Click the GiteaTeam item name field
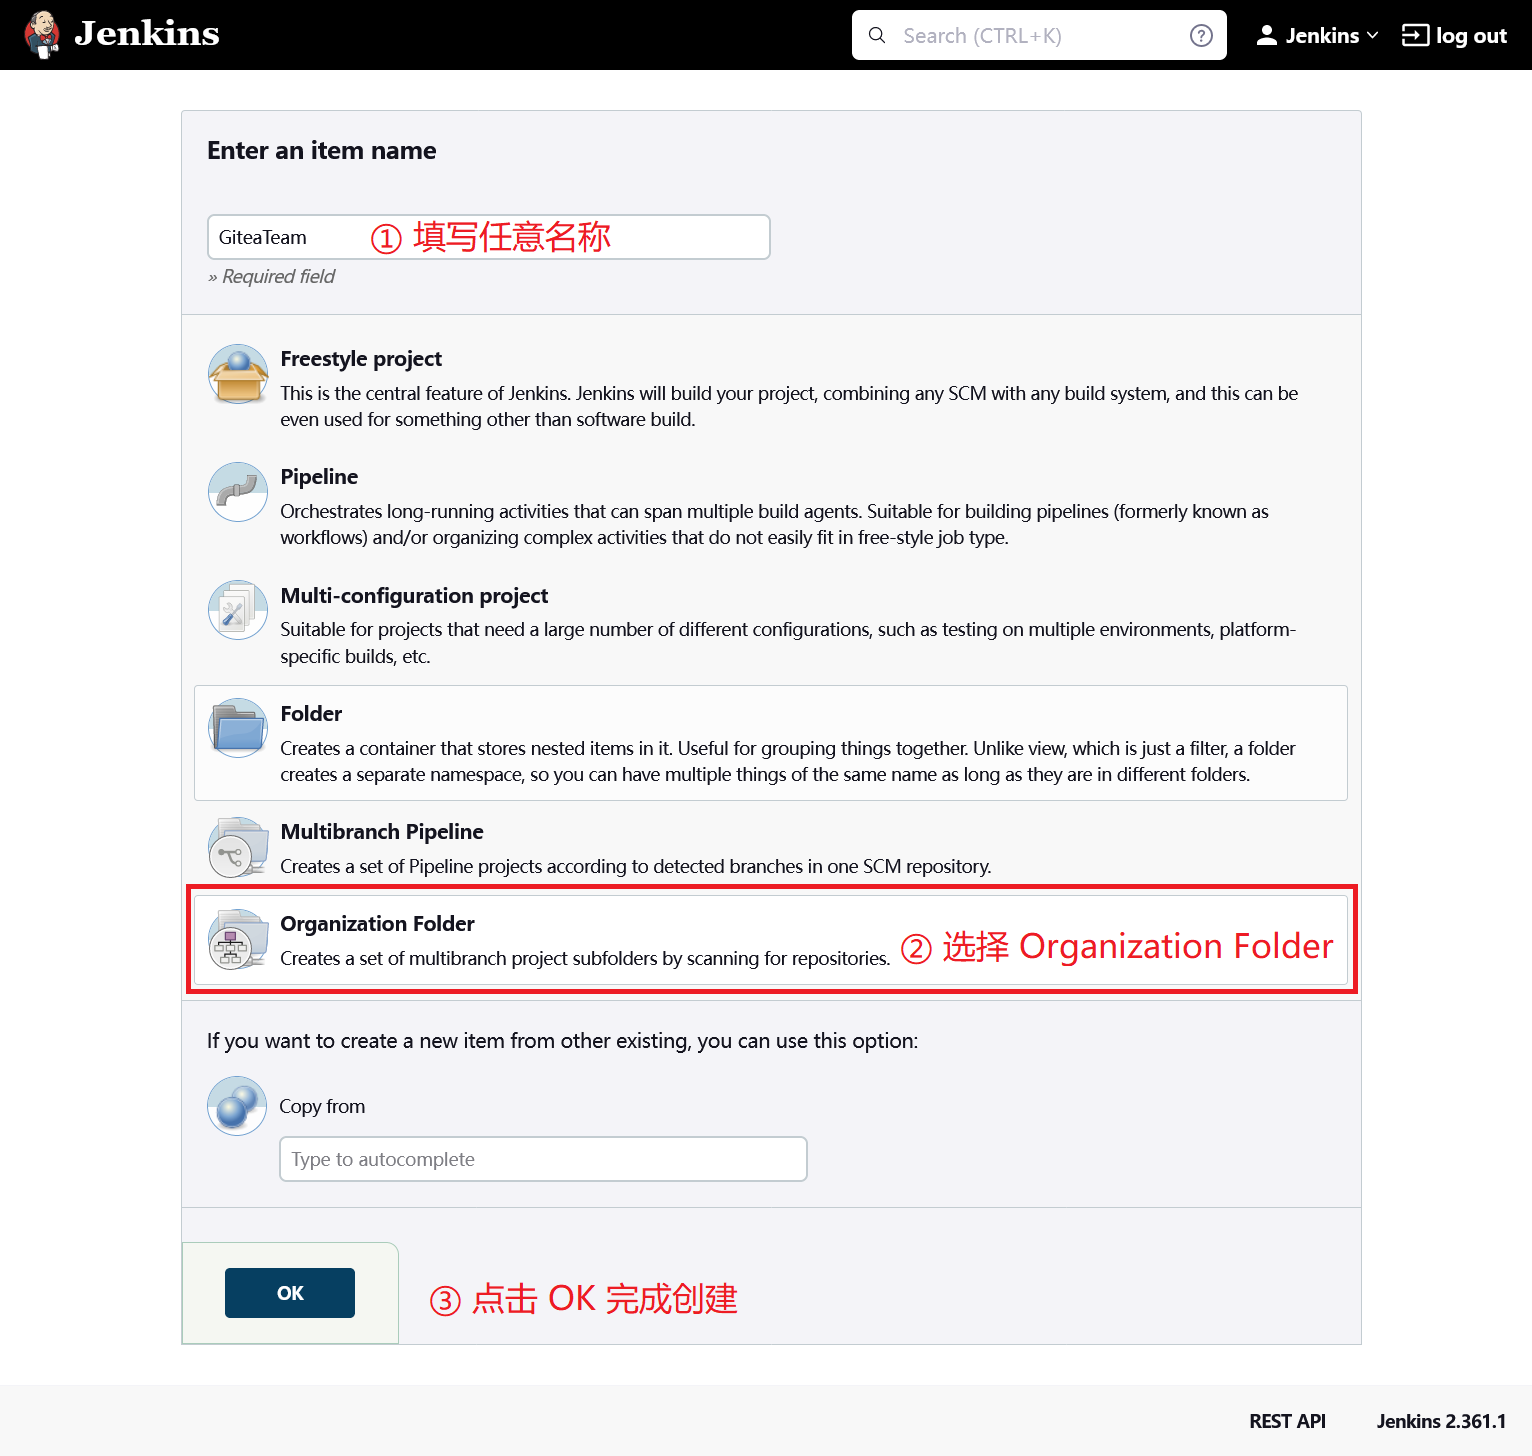The image size is (1532, 1456). (x=488, y=237)
